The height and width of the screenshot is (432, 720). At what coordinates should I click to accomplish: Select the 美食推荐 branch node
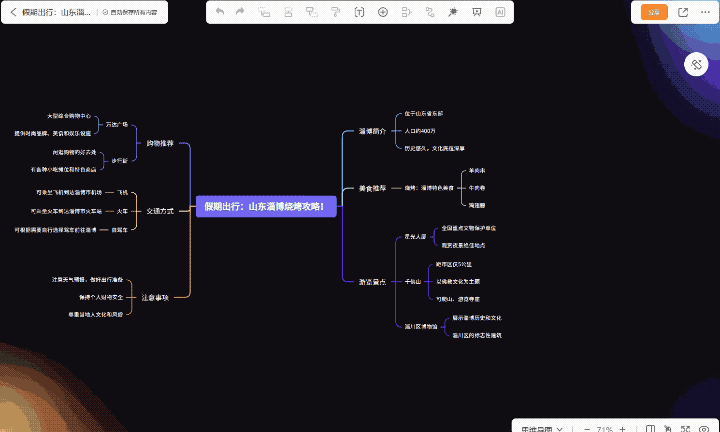(372, 188)
